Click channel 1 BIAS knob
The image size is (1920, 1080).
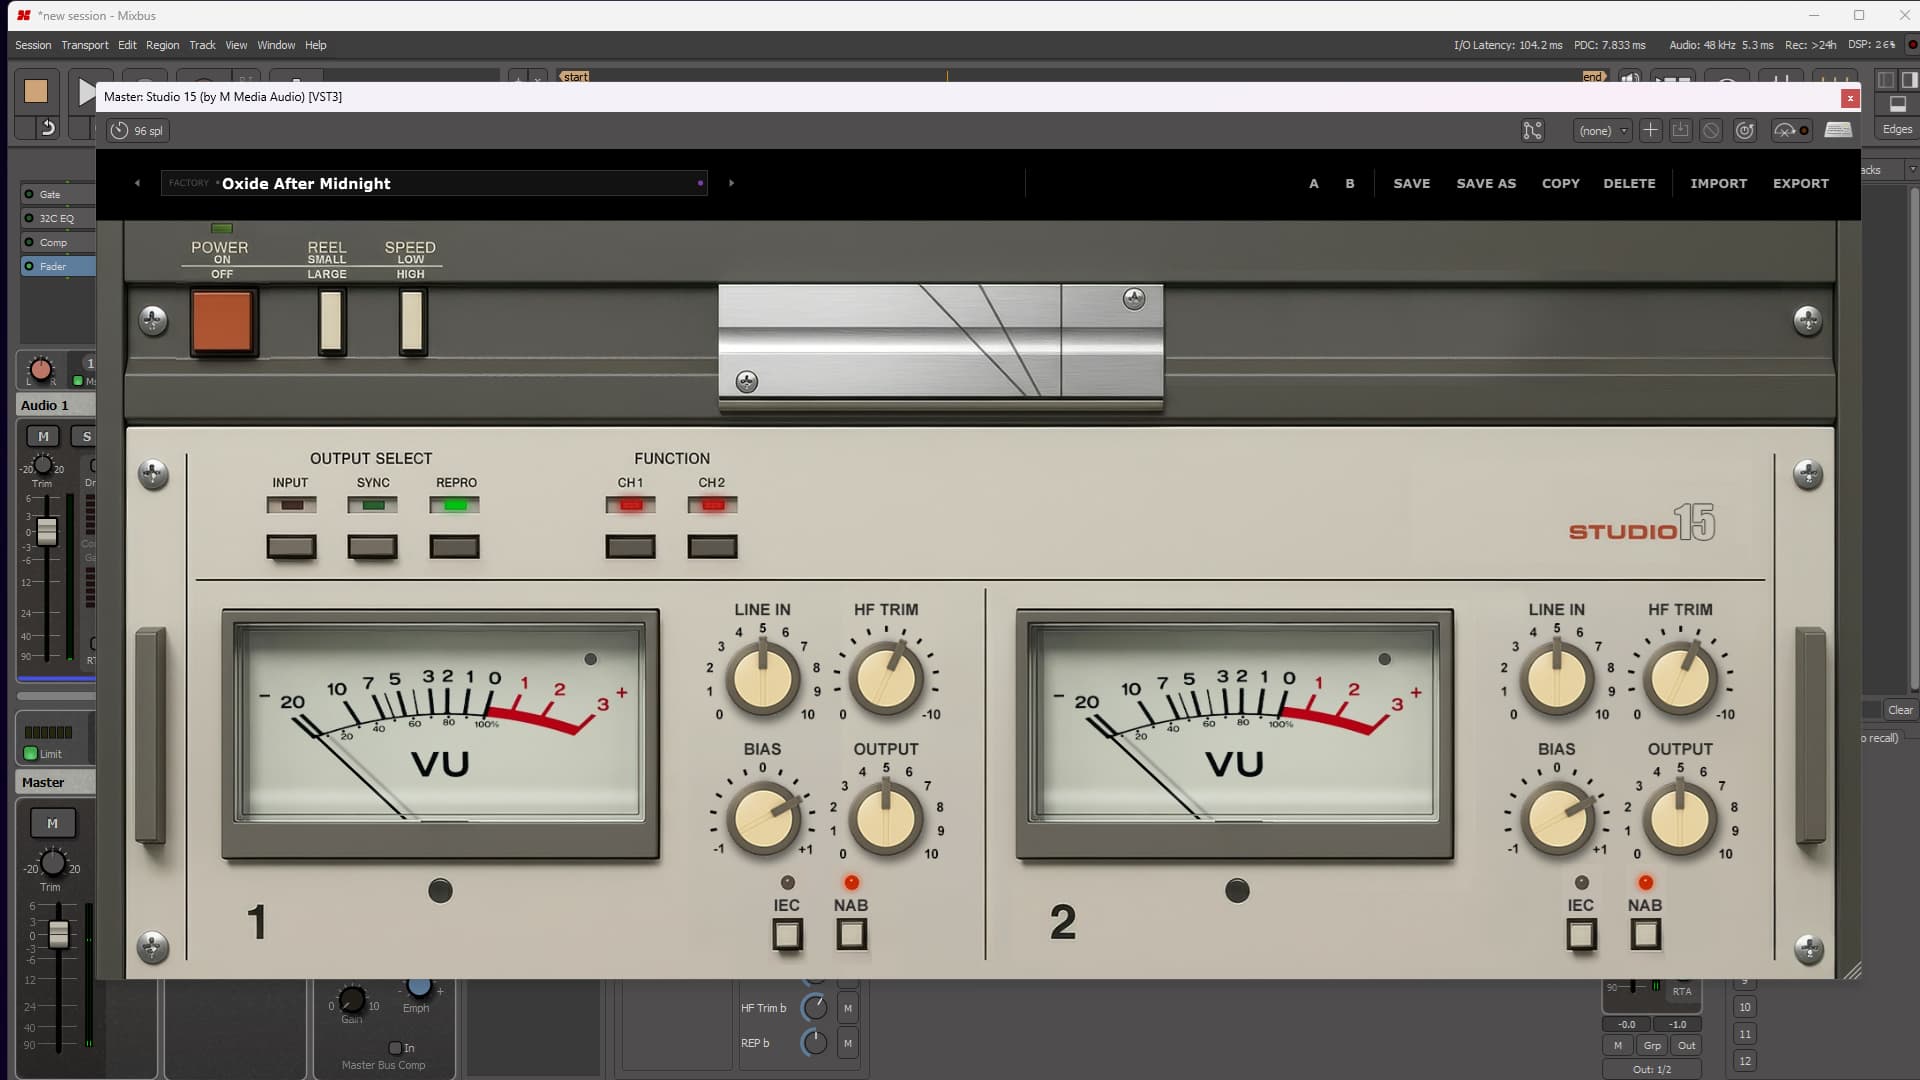[x=763, y=818]
